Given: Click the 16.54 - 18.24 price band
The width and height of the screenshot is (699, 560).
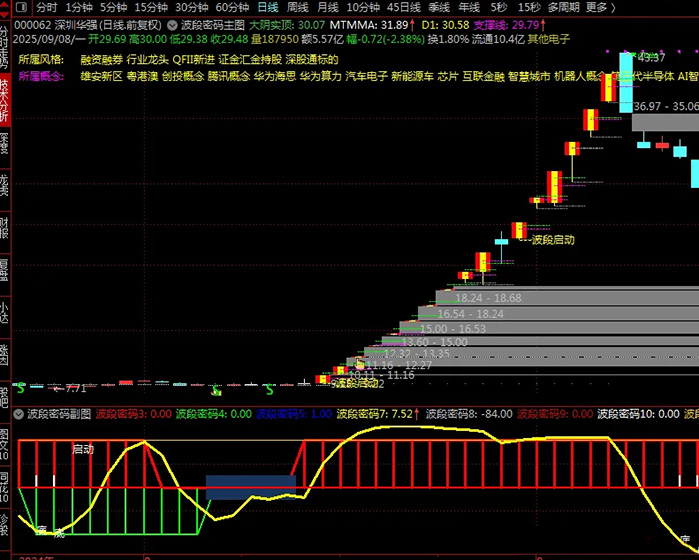Looking at the screenshot, I should (x=470, y=313).
